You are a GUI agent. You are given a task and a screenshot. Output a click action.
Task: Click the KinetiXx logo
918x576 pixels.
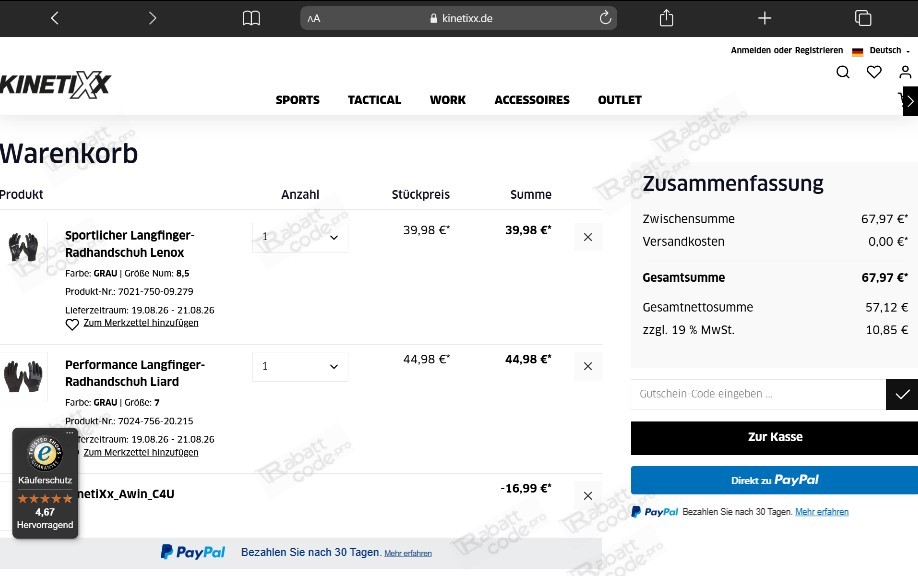(x=55, y=85)
